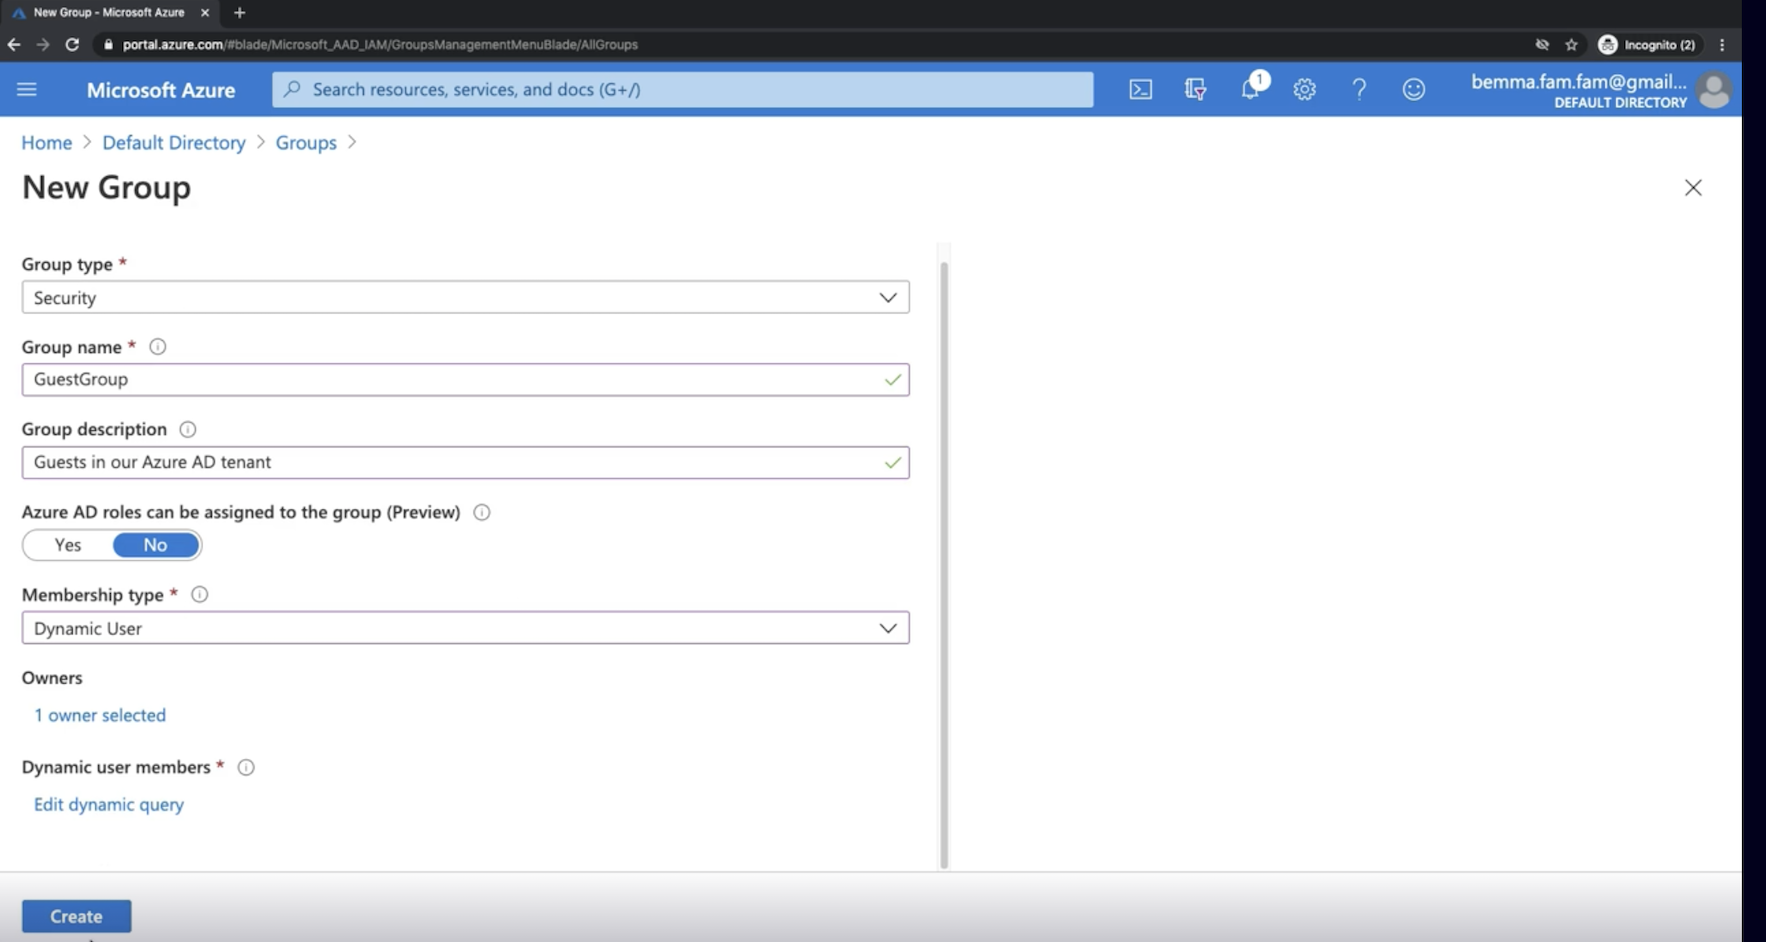Bookmark this page with the star
This screenshot has width=1766, height=942.
(1571, 44)
